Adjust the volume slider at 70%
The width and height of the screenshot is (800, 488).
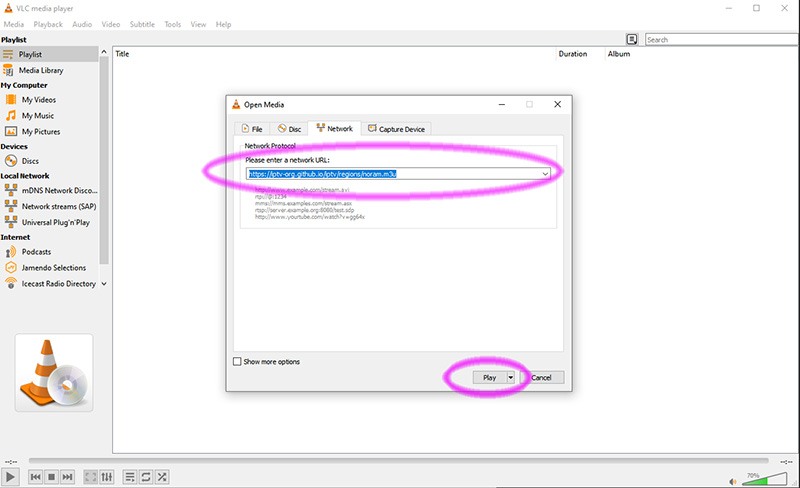pos(763,479)
